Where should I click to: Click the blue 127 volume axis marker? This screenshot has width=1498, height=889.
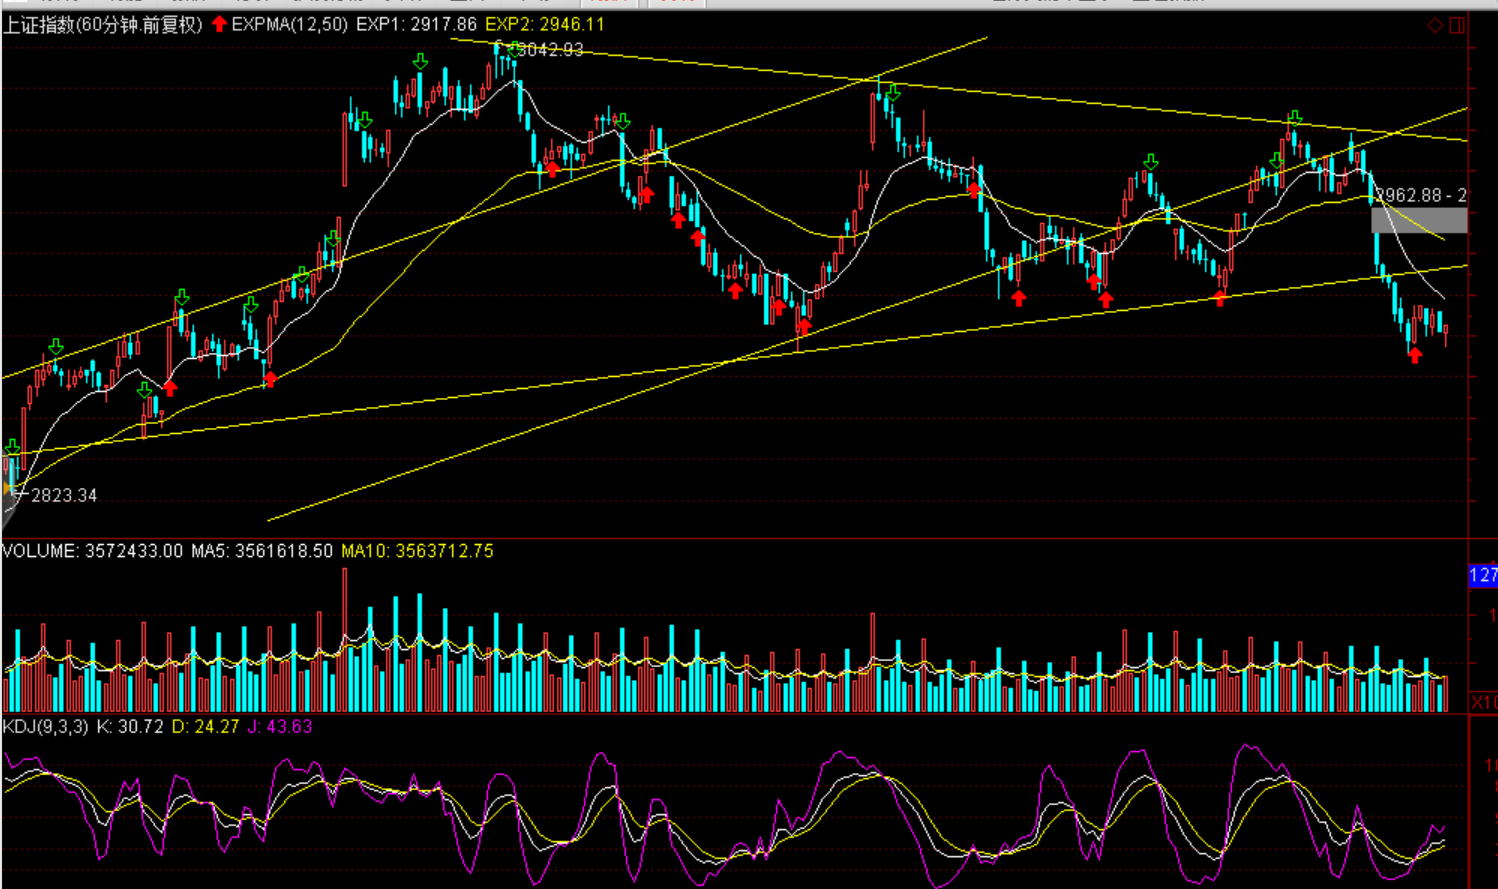(x=1482, y=575)
